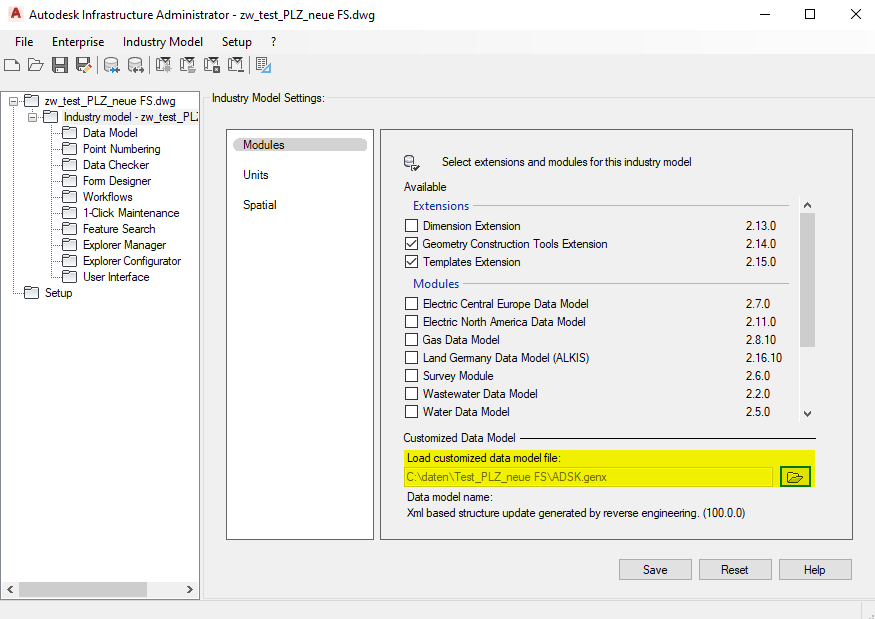Screen dimensions: 875x619
Task: Select Explorer Manager in the tree
Action: pos(124,245)
